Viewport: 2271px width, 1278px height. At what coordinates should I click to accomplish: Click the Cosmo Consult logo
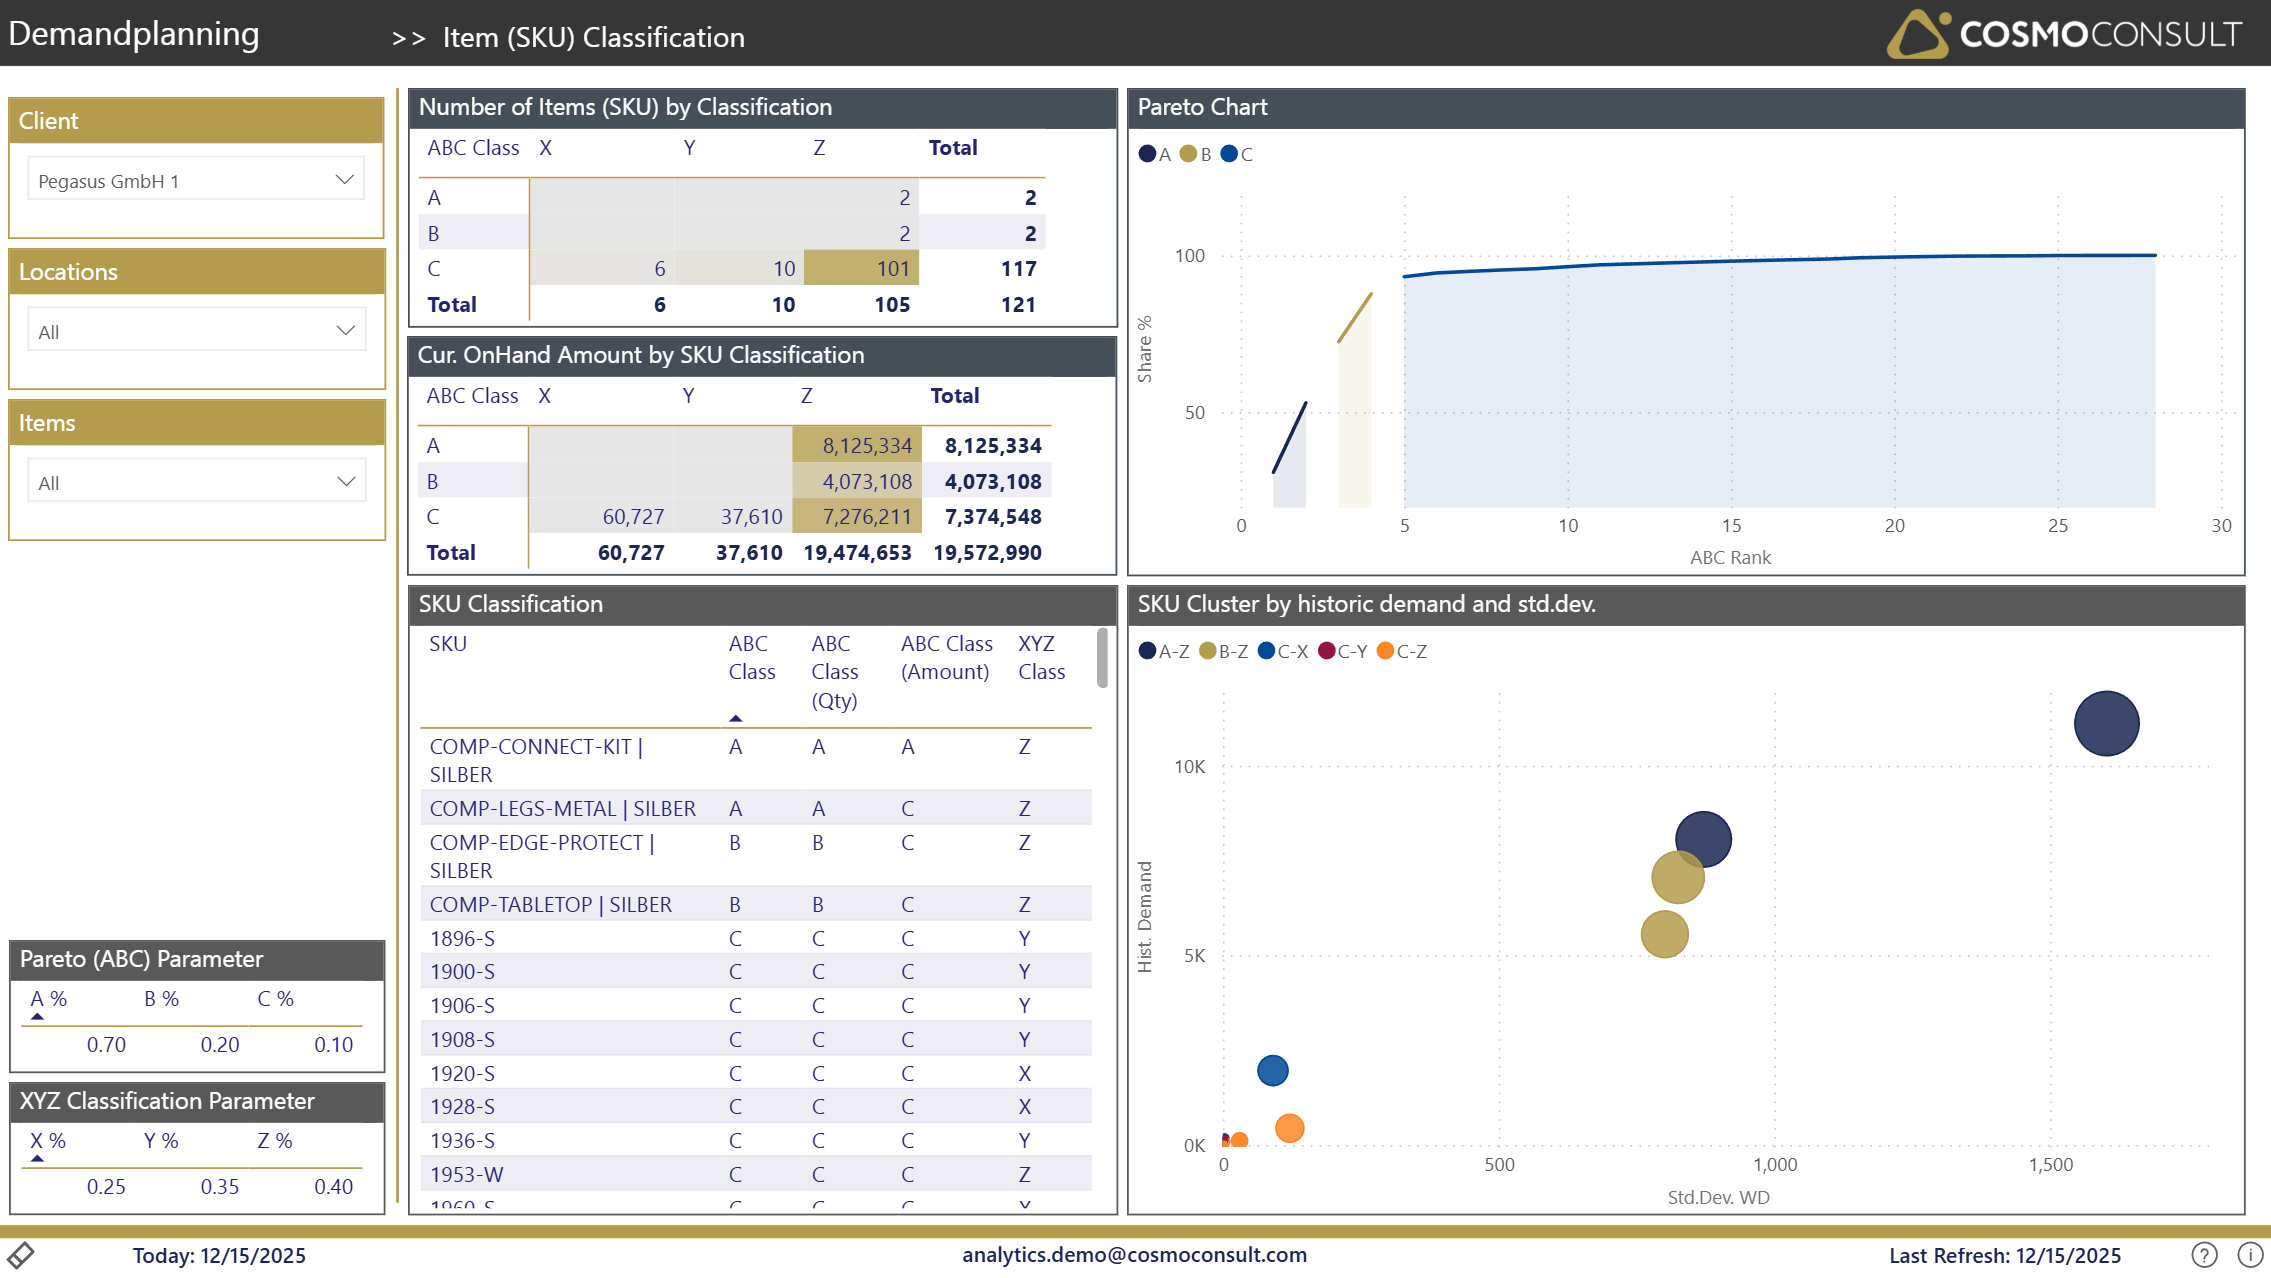(x=2064, y=34)
